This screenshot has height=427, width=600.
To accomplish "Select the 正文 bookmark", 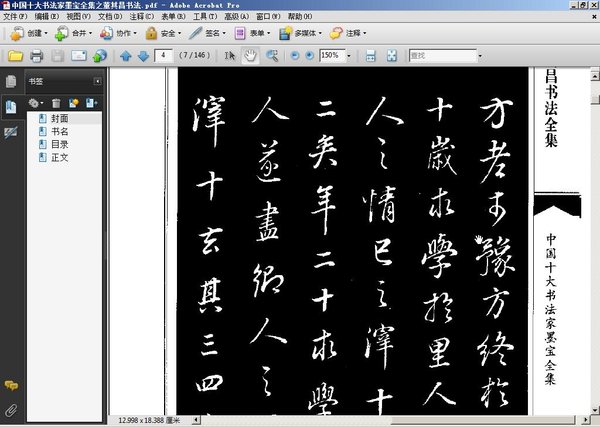I will point(60,158).
